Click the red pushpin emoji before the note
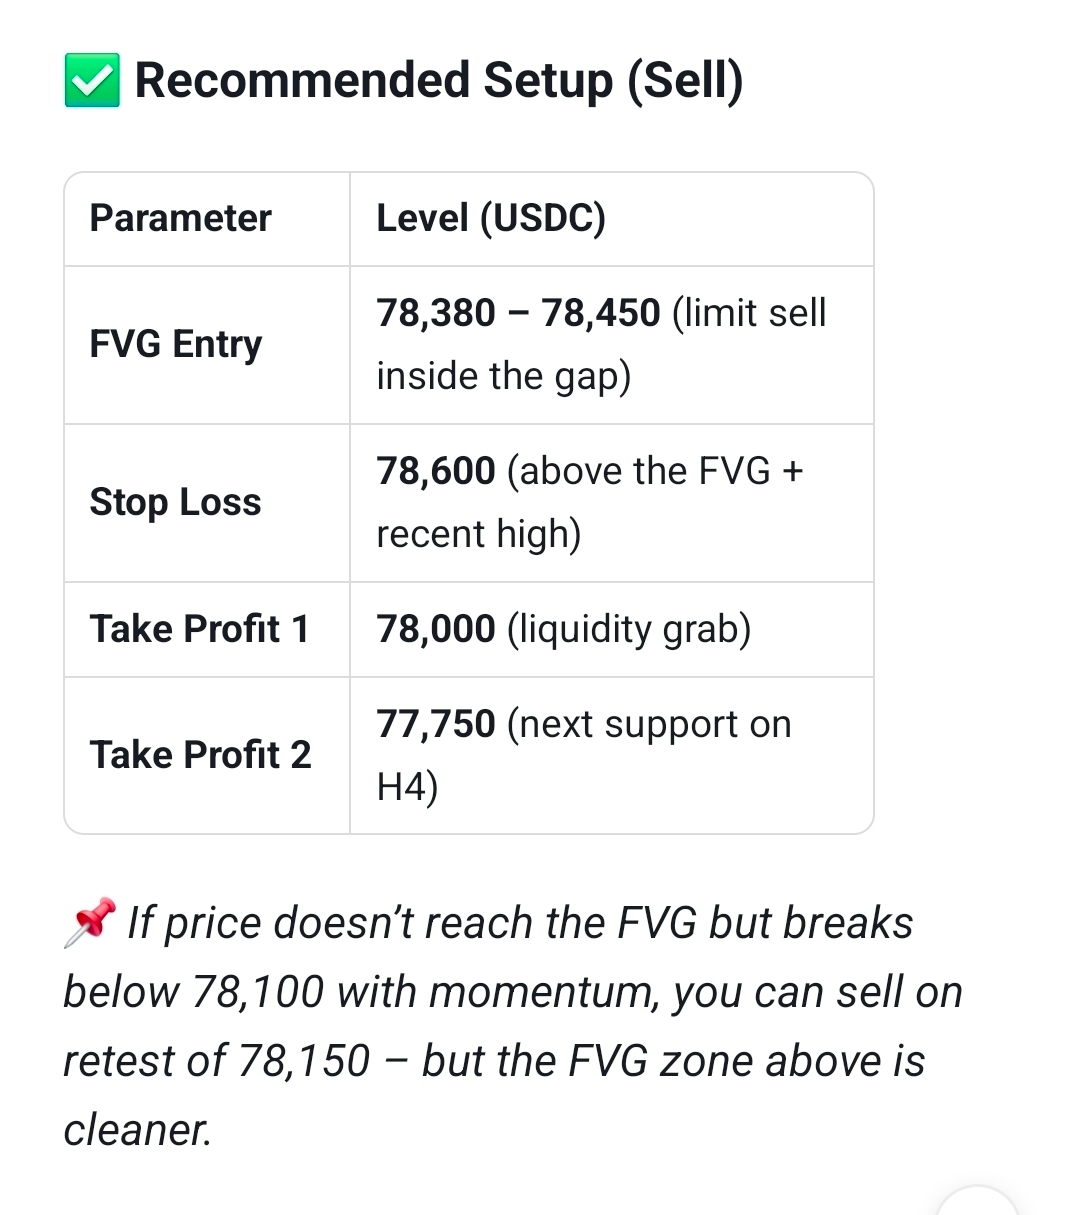 pos(89,922)
